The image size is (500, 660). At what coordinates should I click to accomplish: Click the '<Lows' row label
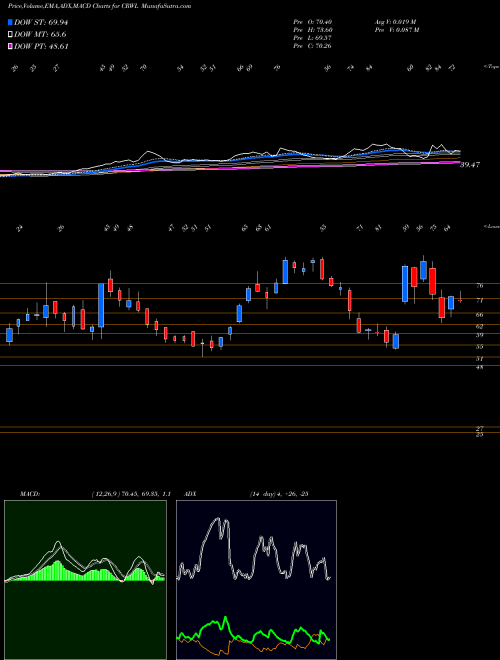491,227
